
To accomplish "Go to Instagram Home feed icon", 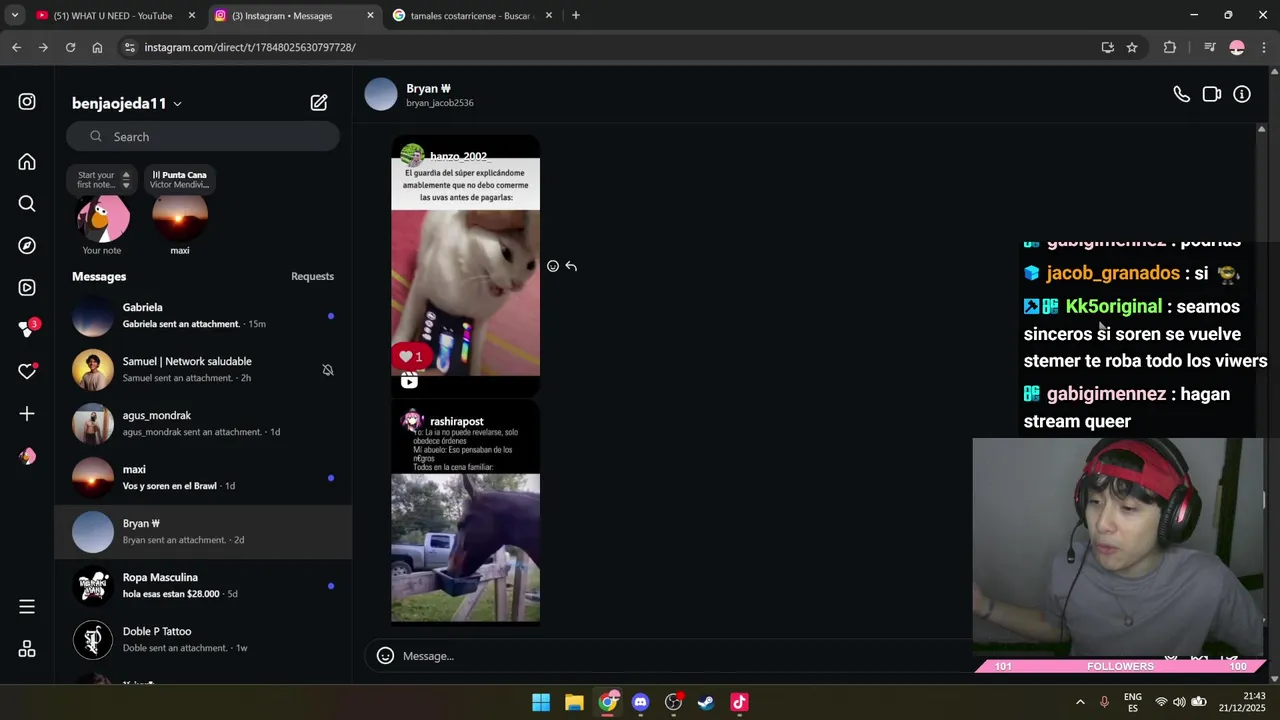I will click(x=27, y=162).
